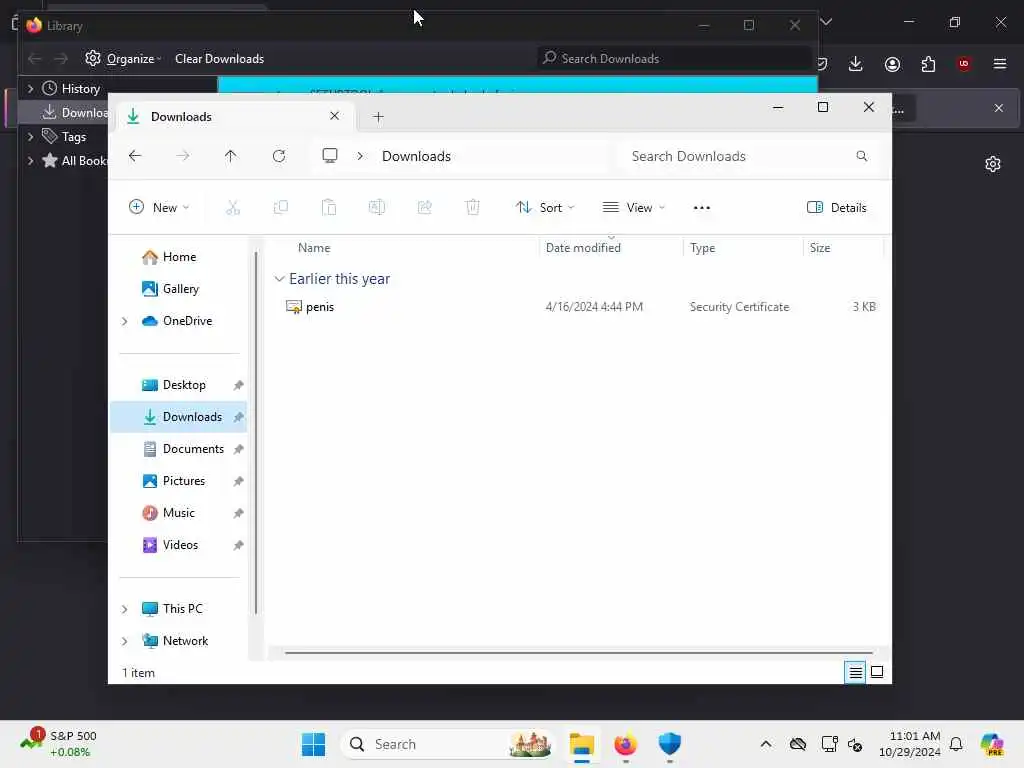Open Organize dropdown in Library window
Image resolution: width=1024 pixels, height=768 pixels.
(x=123, y=59)
